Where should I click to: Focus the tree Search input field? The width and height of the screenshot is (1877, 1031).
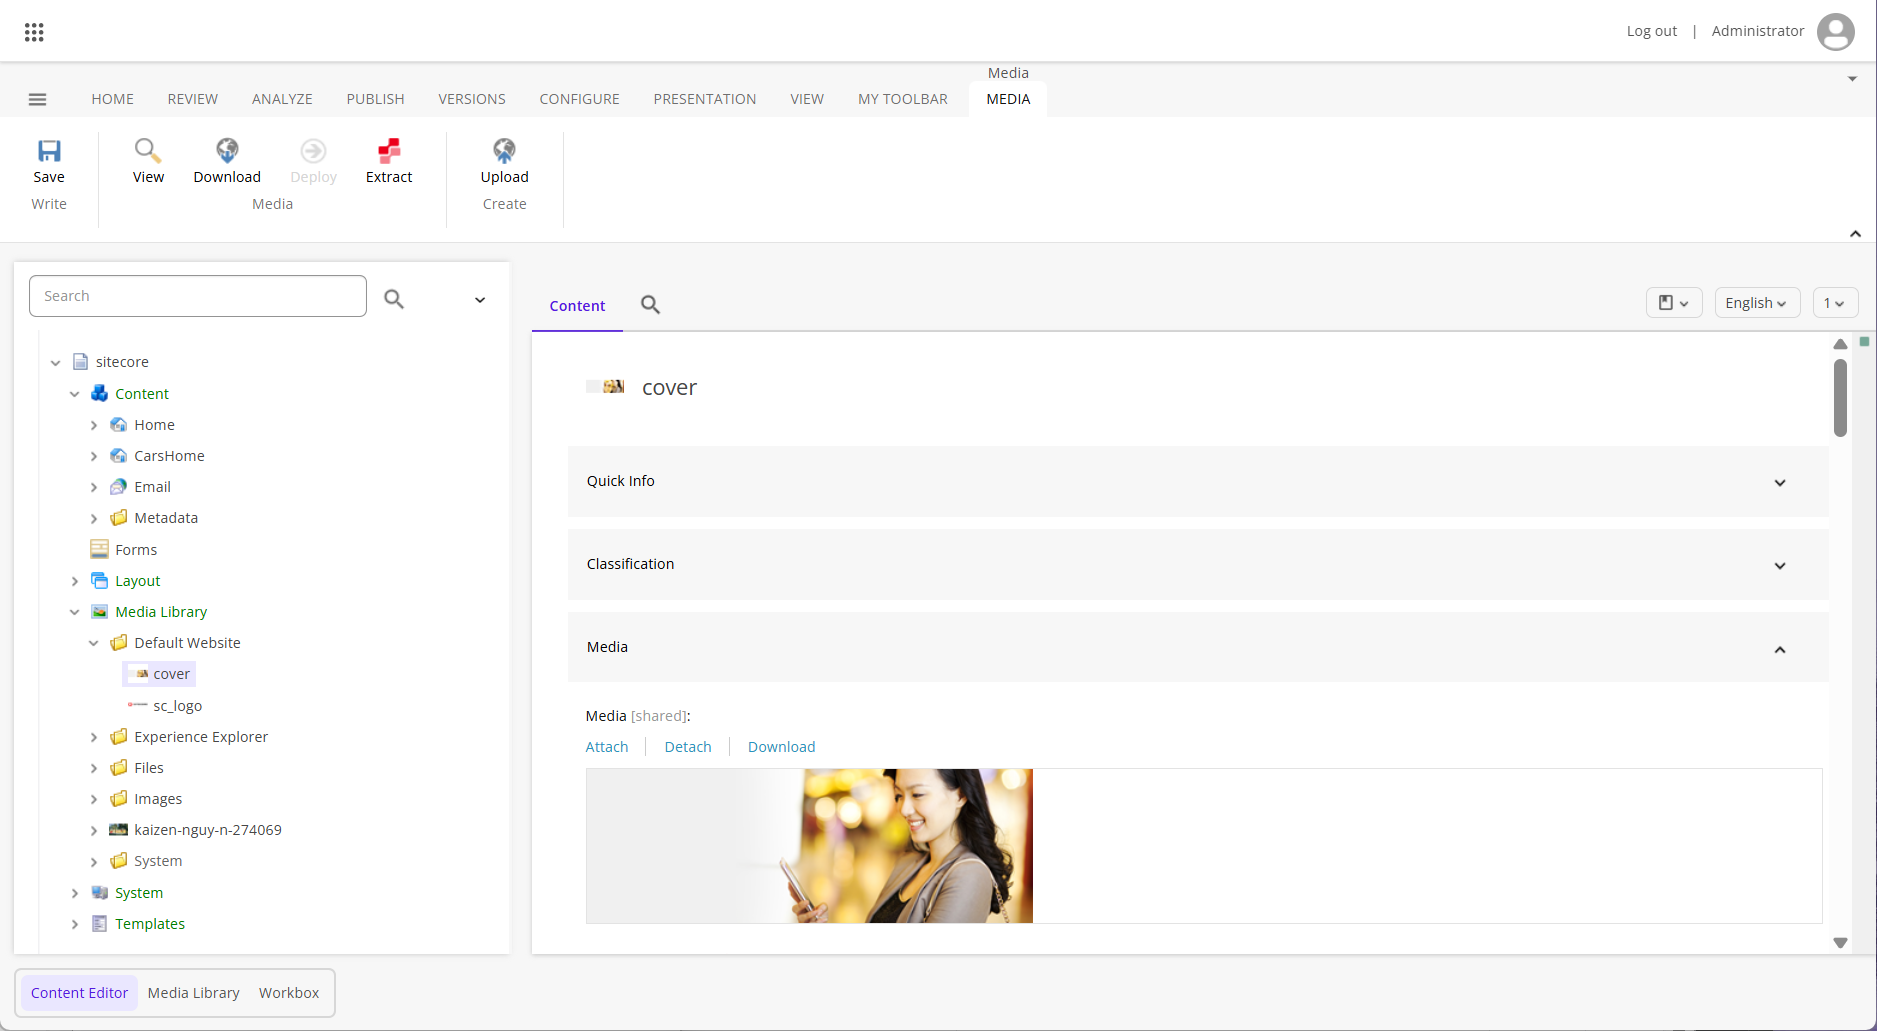(x=198, y=296)
